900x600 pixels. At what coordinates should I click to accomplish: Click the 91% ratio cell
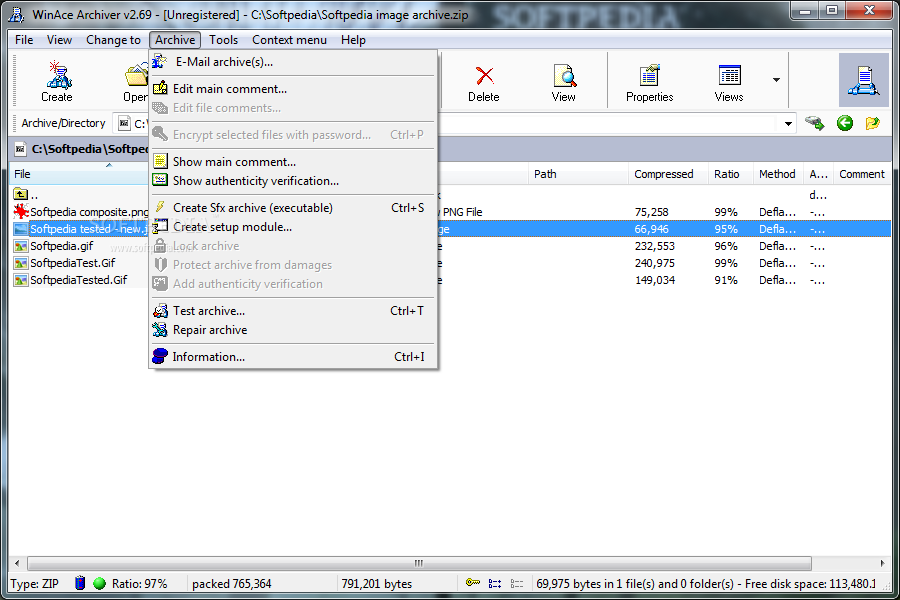(x=726, y=280)
